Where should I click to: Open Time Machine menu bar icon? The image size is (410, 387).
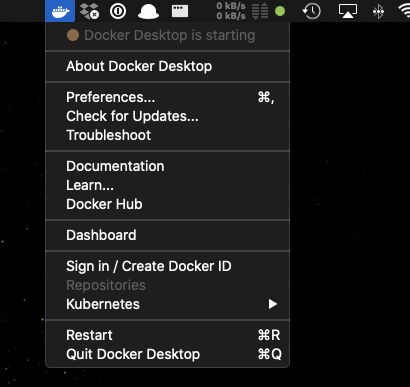pos(312,11)
